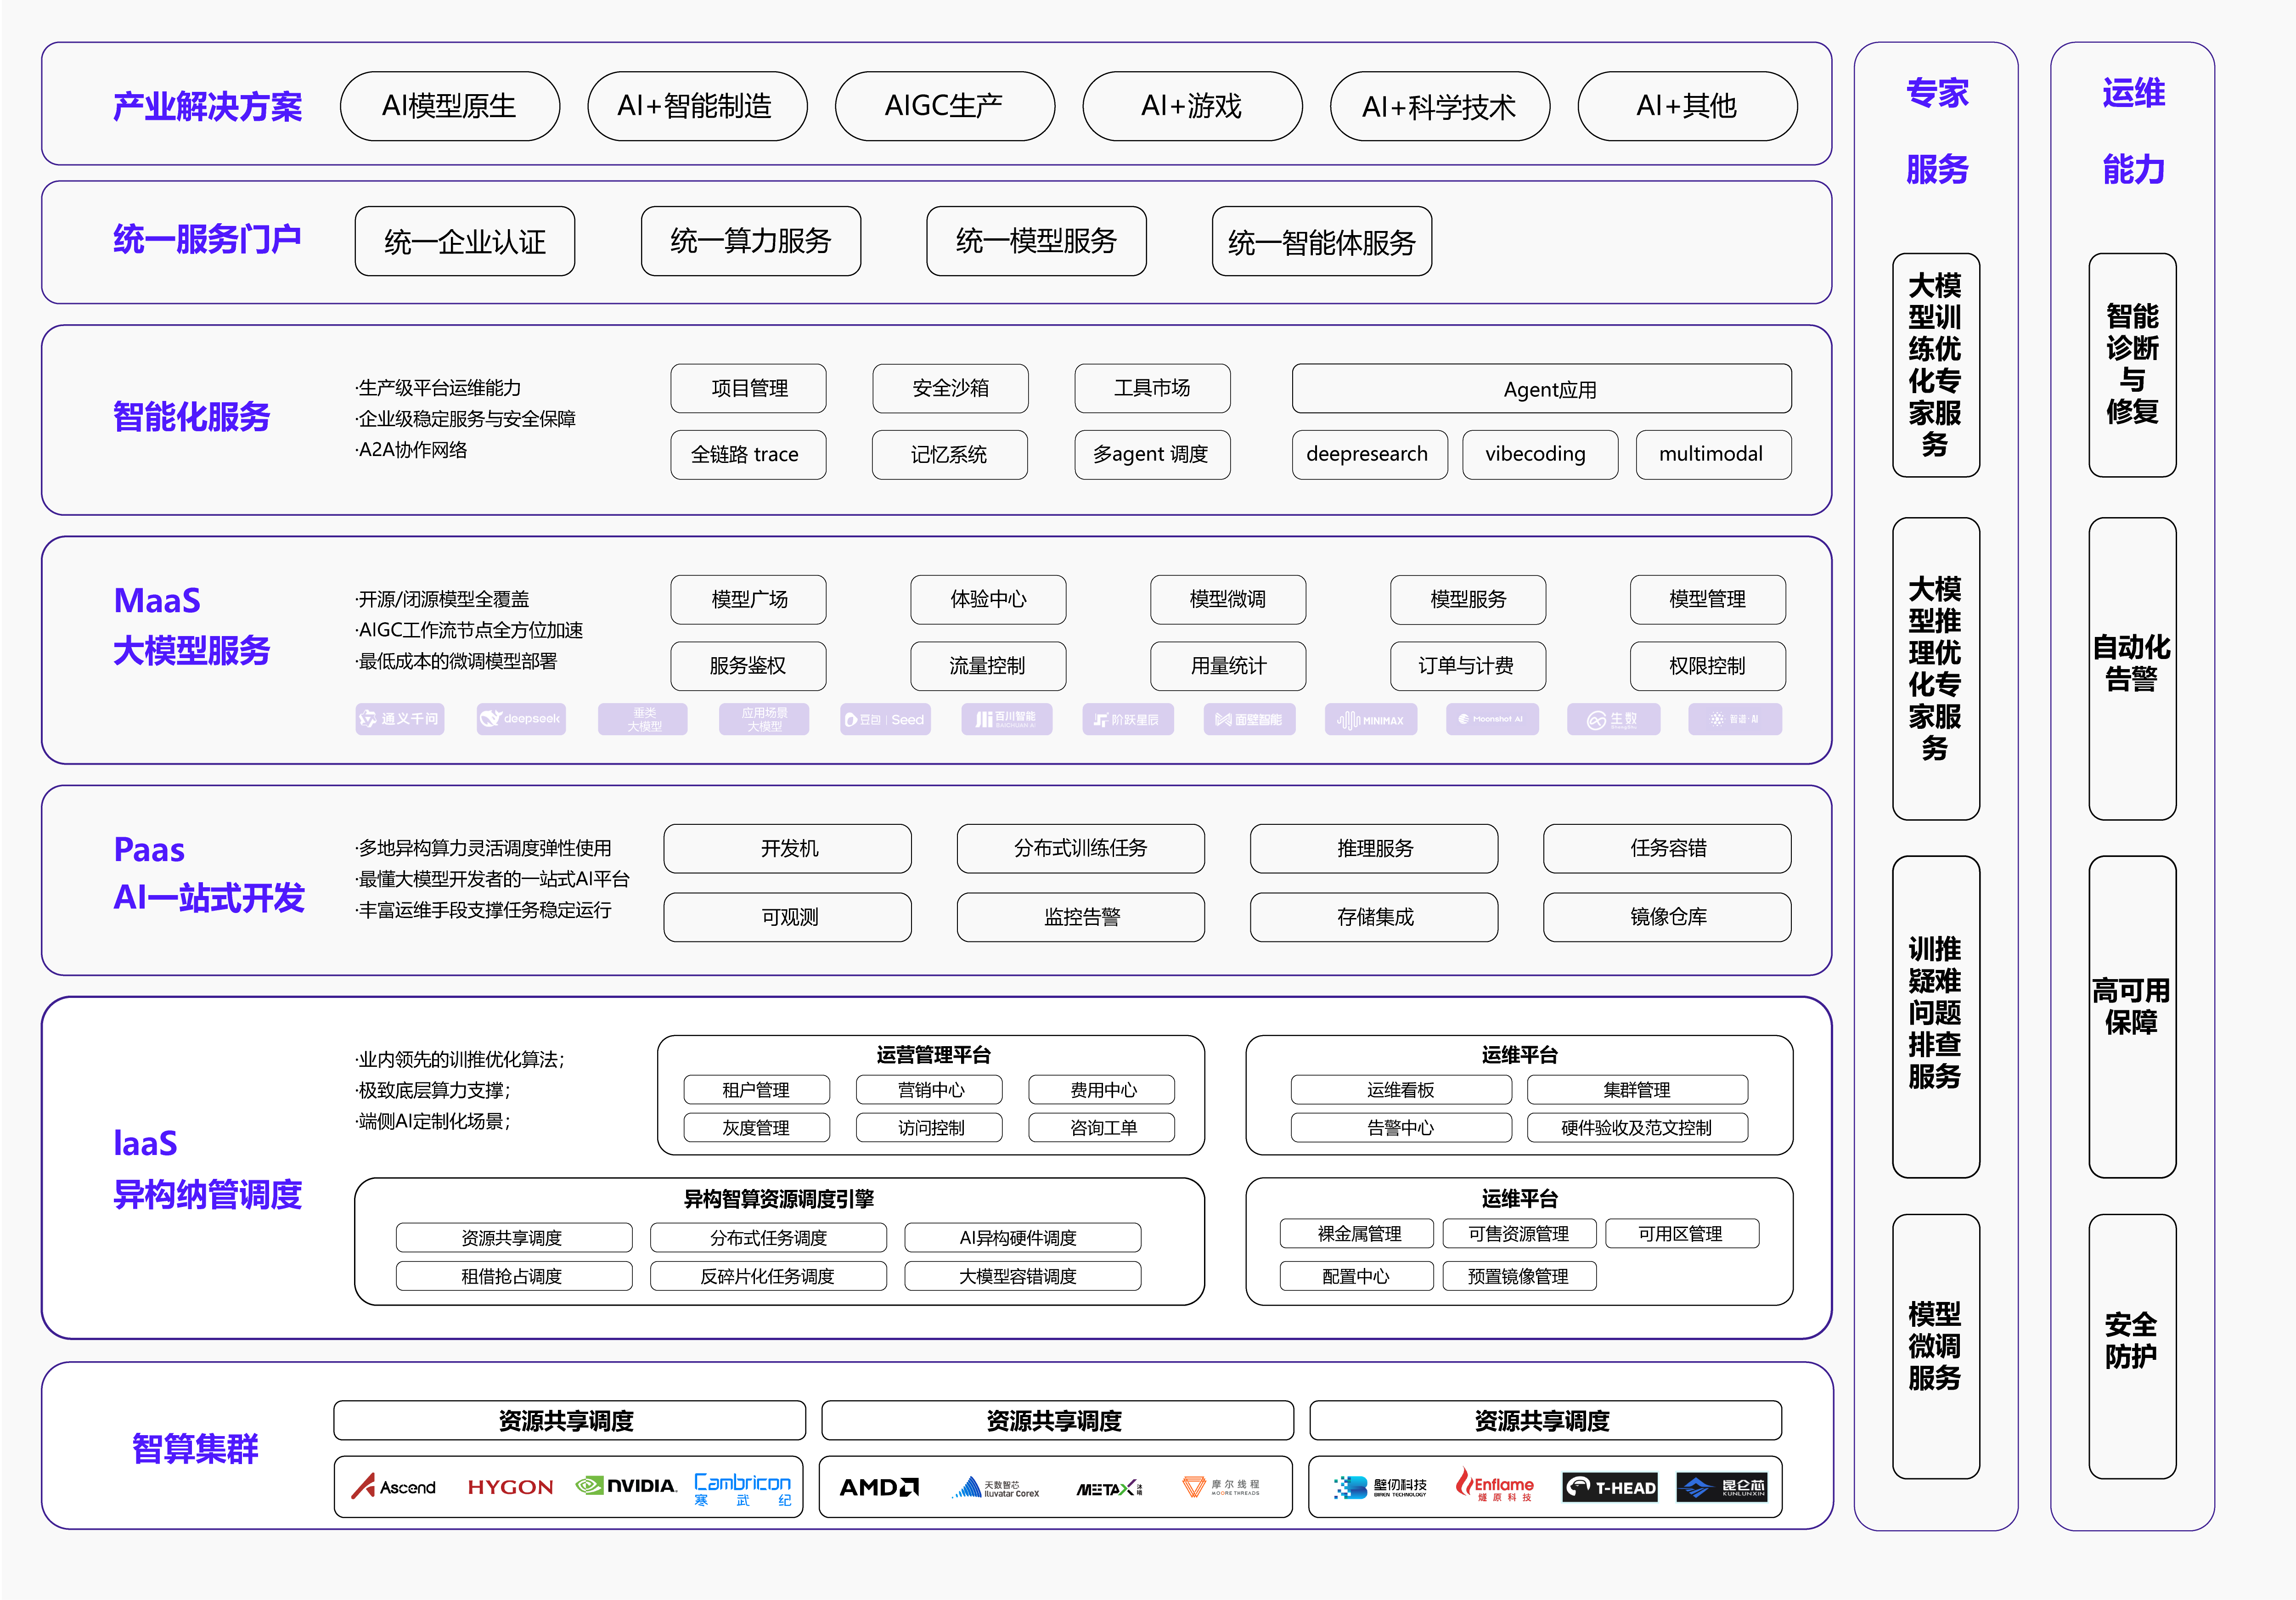Viewport: 2296px width, 1600px height.
Task: Select the 应用场景大模型 badge
Action: (764, 719)
